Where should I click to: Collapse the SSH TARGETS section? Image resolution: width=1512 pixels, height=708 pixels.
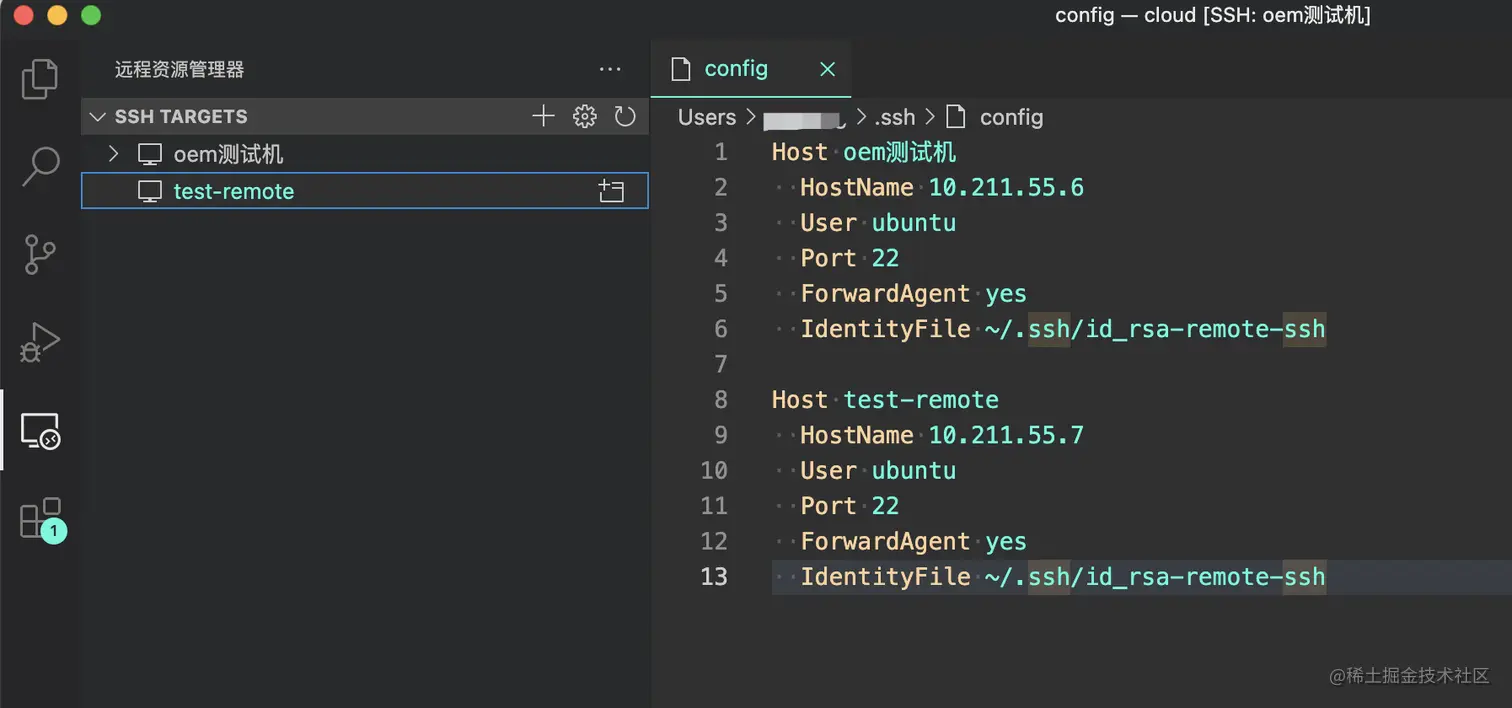click(98, 117)
